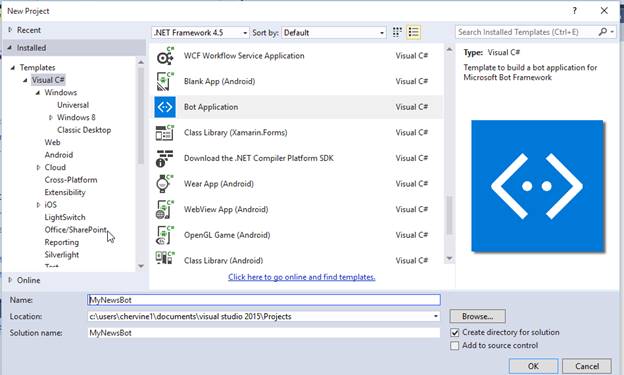Expand the Recent section
624x375 pixels.
[11, 30]
